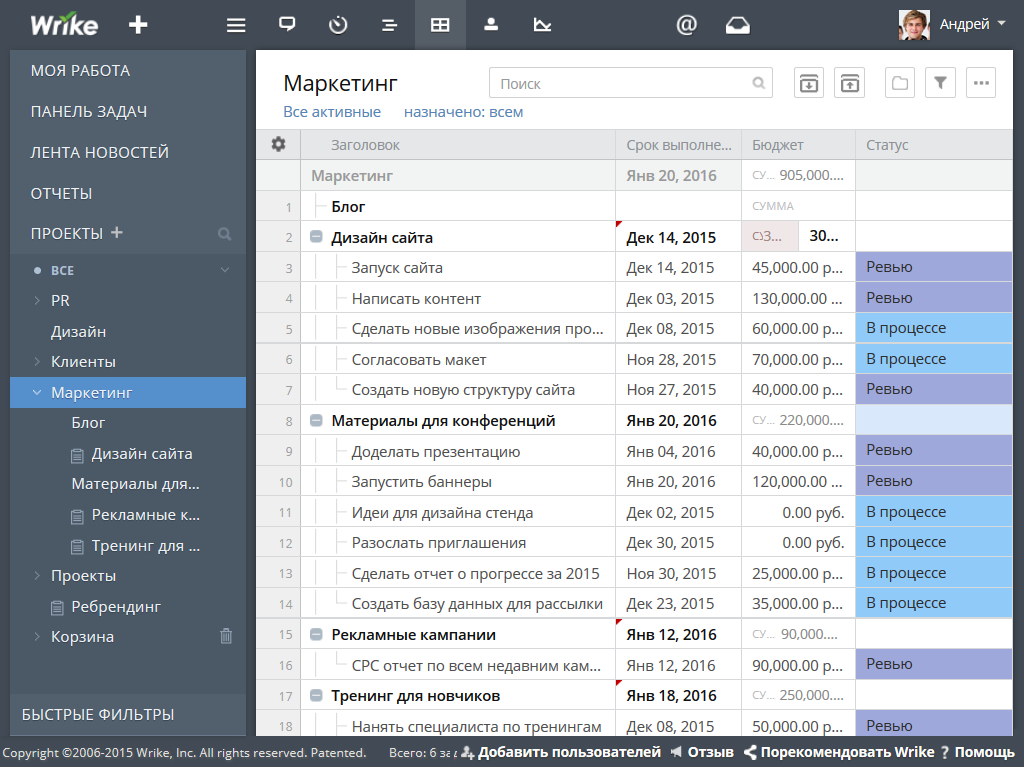Image resolution: width=1024 pixels, height=767 pixels.
Task: Click the Корзина trash icon
Action: click(x=226, y=636)
